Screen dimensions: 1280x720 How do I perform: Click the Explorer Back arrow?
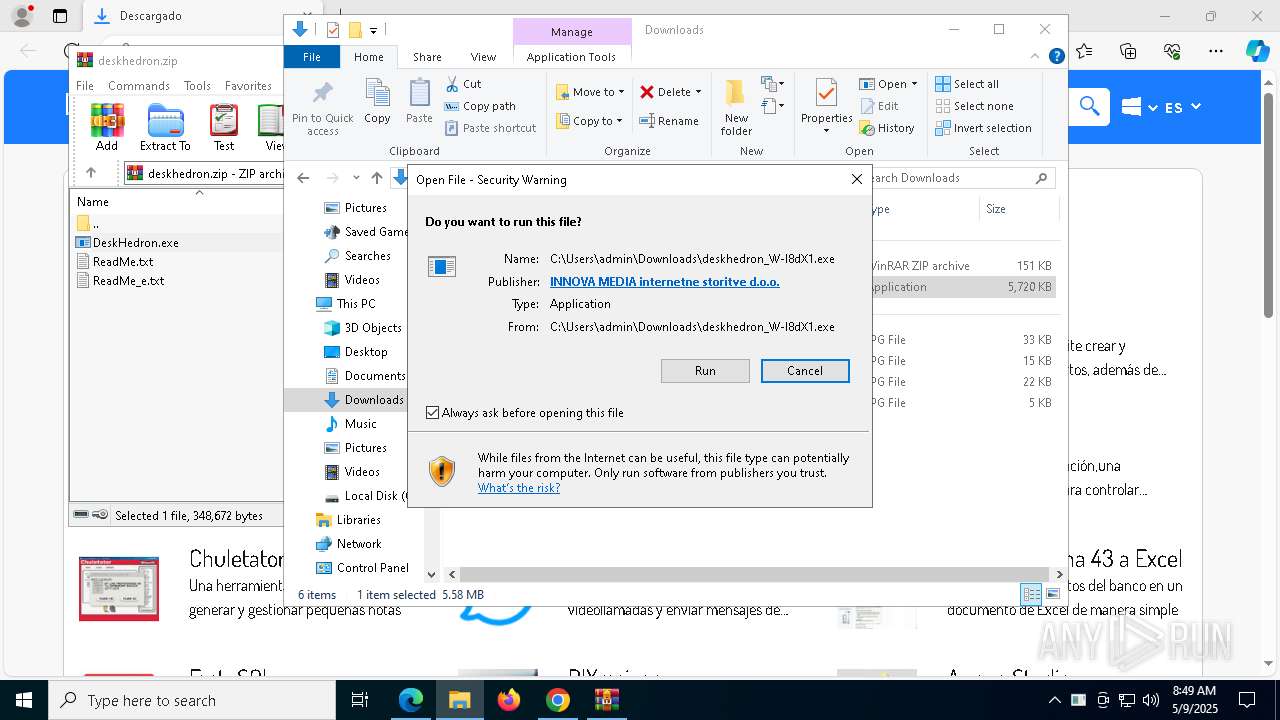[303, 178]
